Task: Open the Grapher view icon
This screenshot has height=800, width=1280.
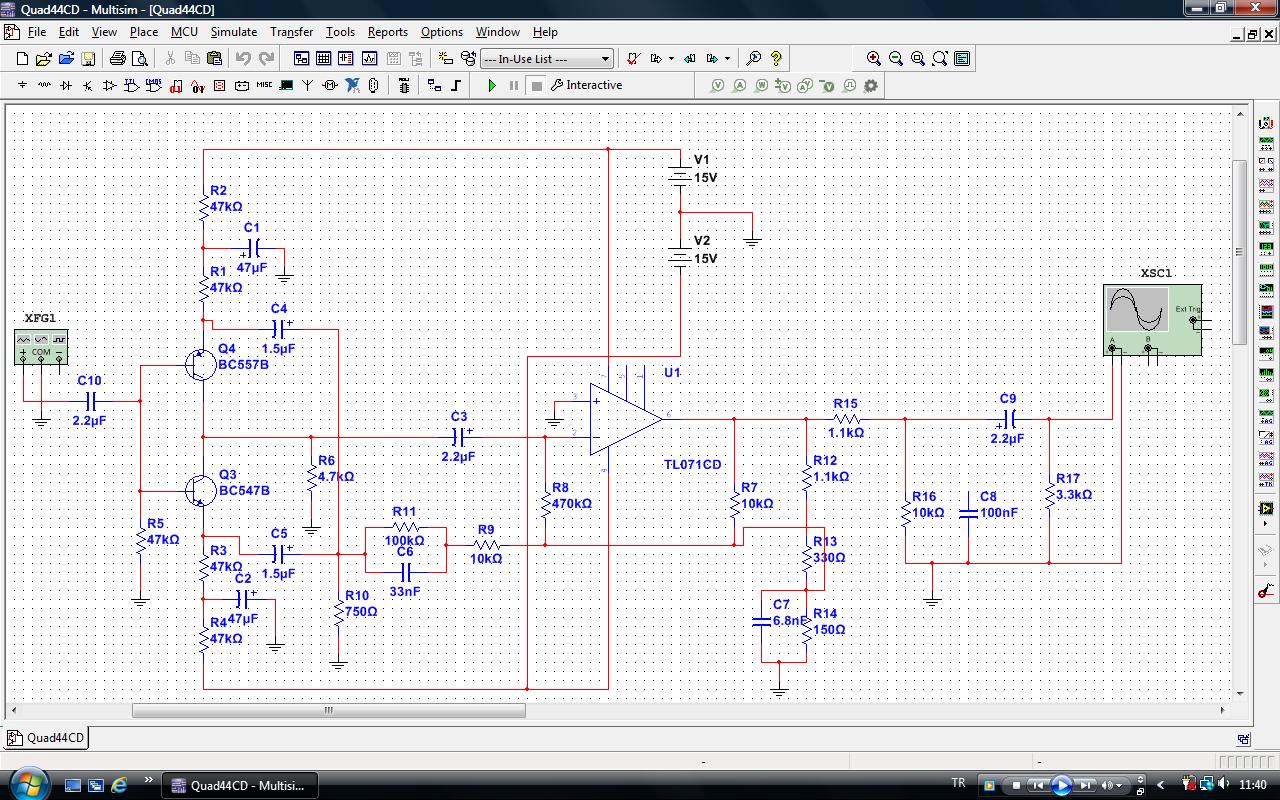Action: pos(370,59)
